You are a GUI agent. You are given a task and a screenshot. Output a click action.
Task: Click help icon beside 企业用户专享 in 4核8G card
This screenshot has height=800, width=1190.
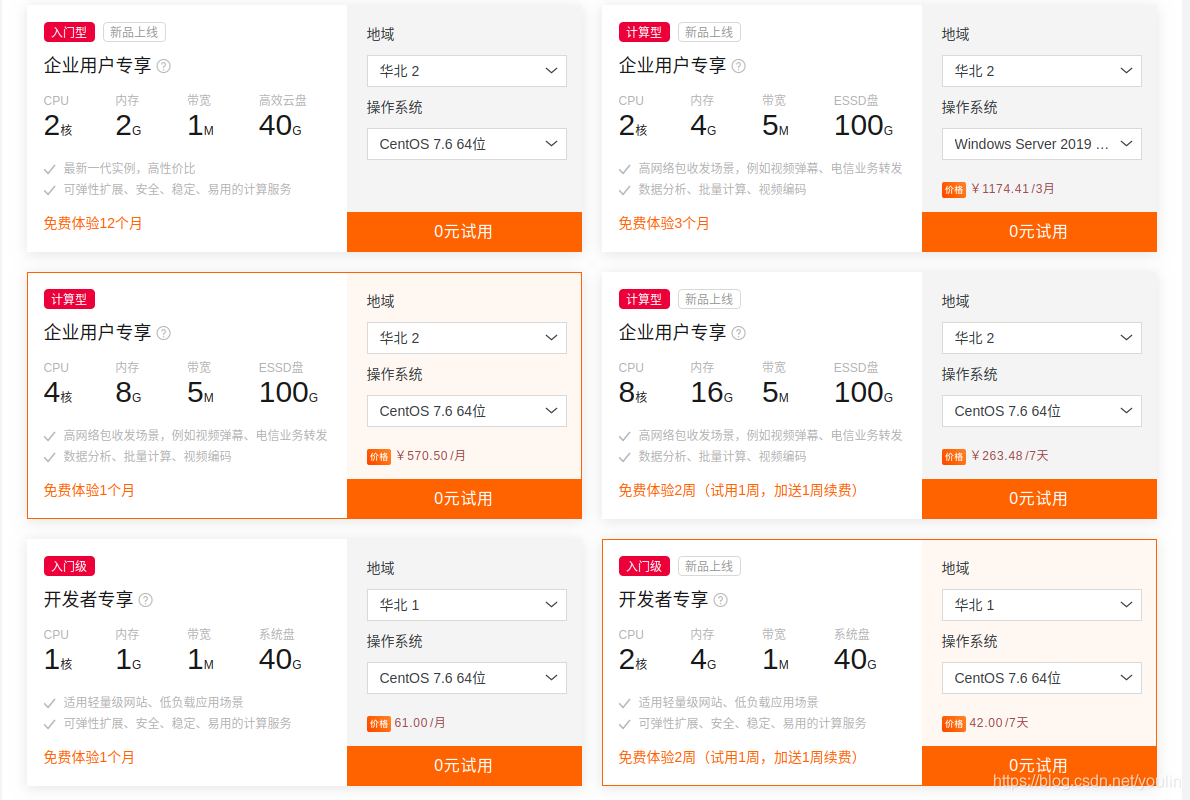163,333
